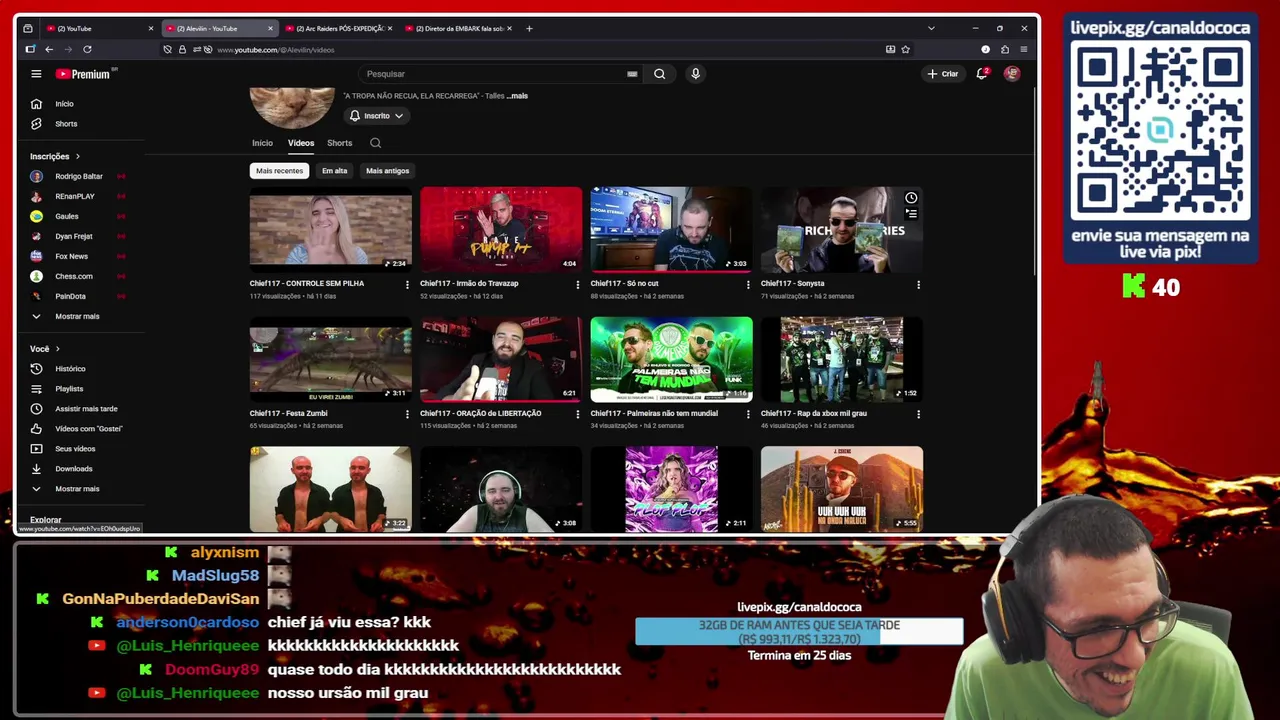This screenshot has width=1280, height=720.
Task: Select the Mais antigos filter chip
Action: (x=387, y=171)
